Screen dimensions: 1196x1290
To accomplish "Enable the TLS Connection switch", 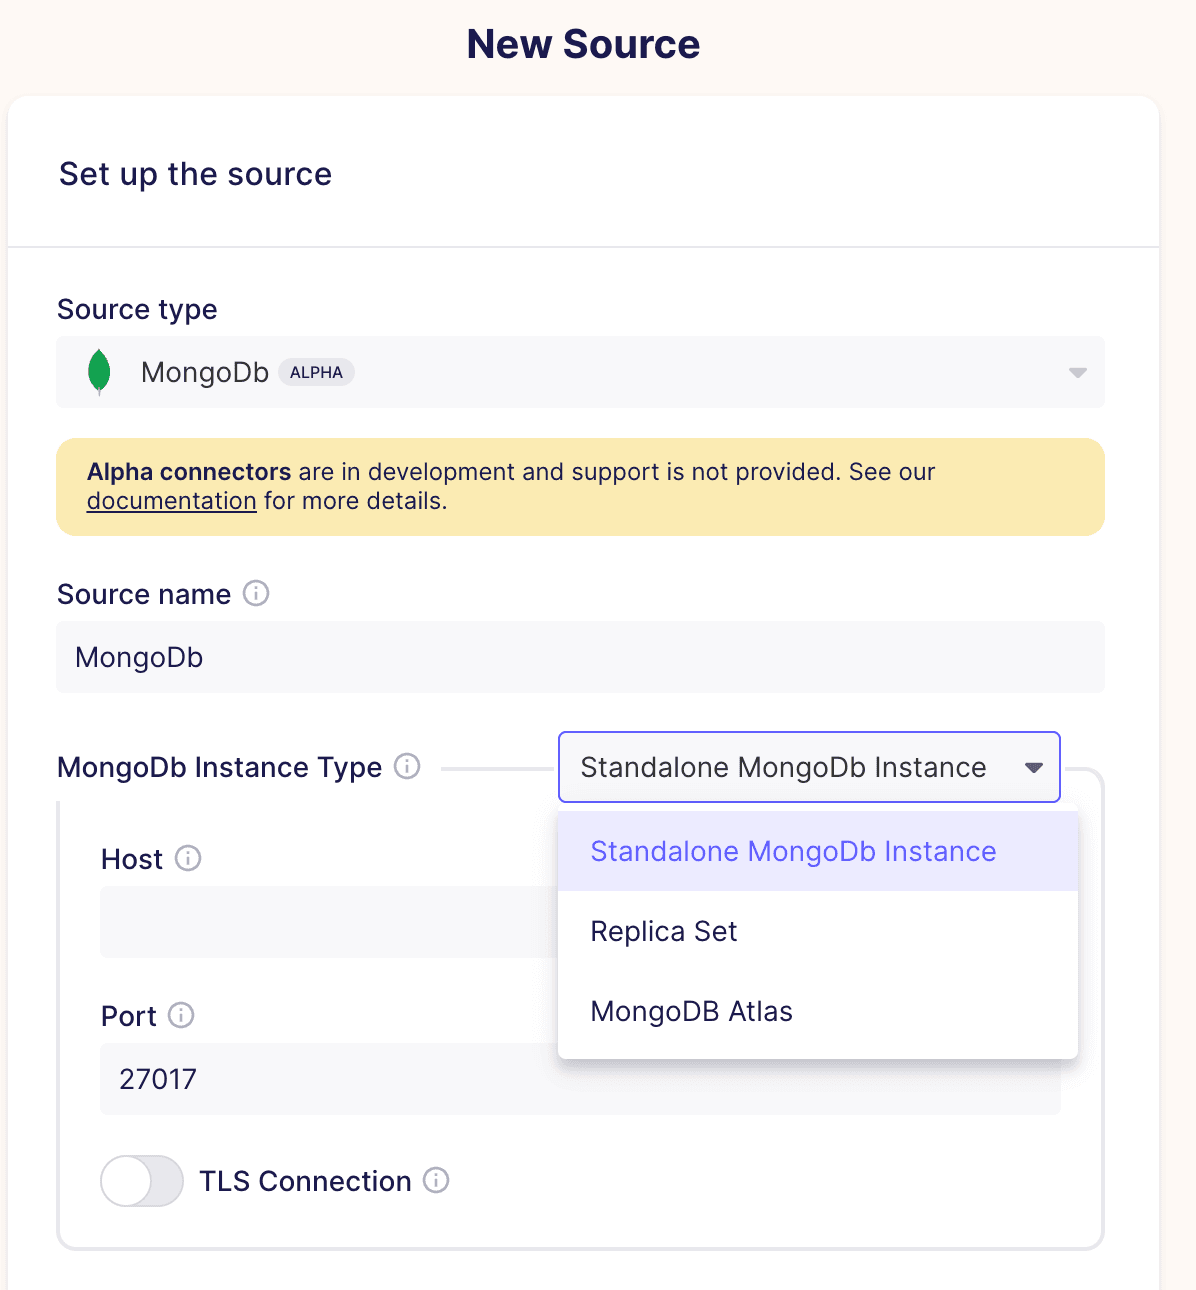I will [142, 1181].
